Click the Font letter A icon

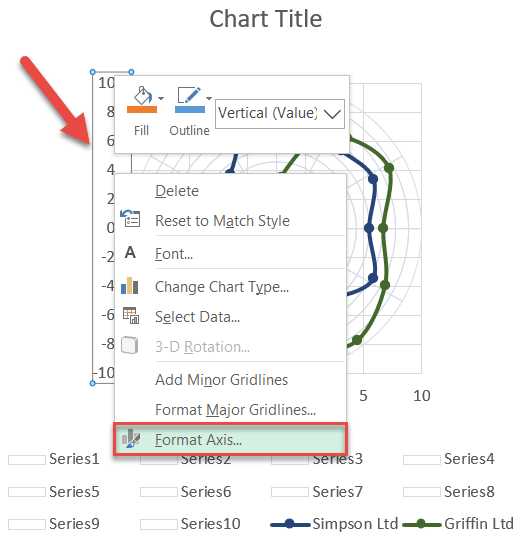[130, 253]
